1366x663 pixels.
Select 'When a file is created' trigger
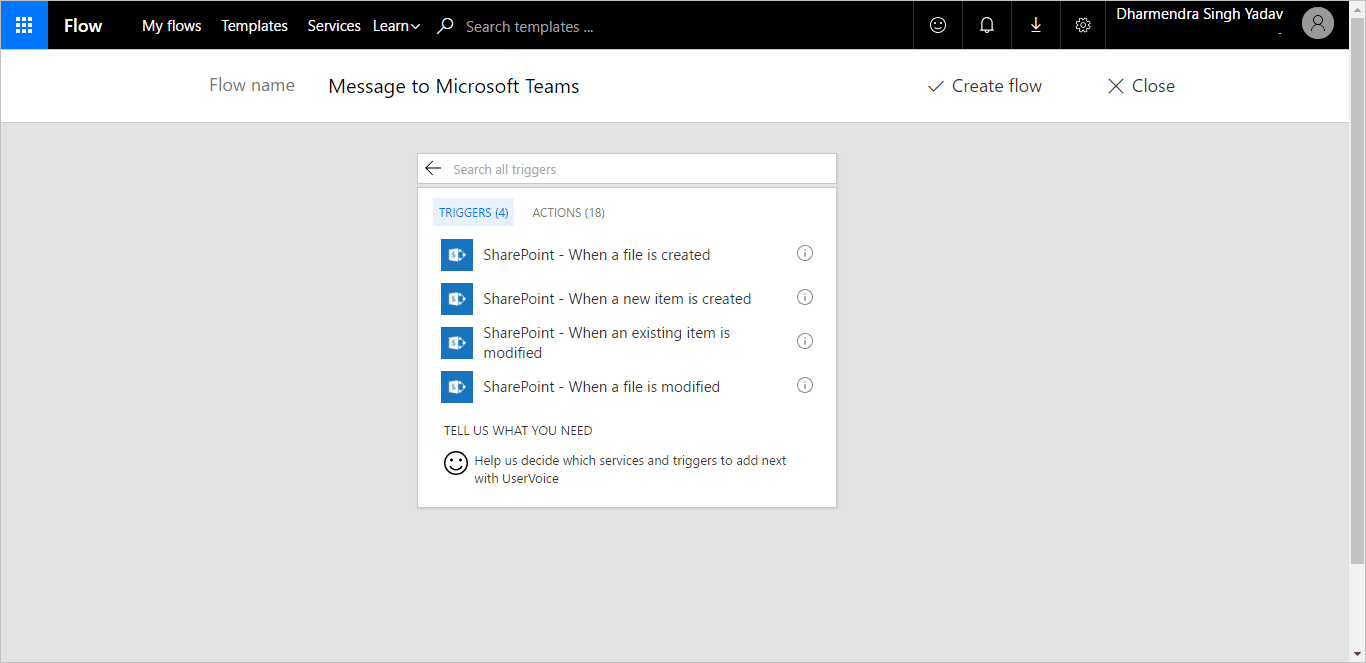tap(597, 255)
